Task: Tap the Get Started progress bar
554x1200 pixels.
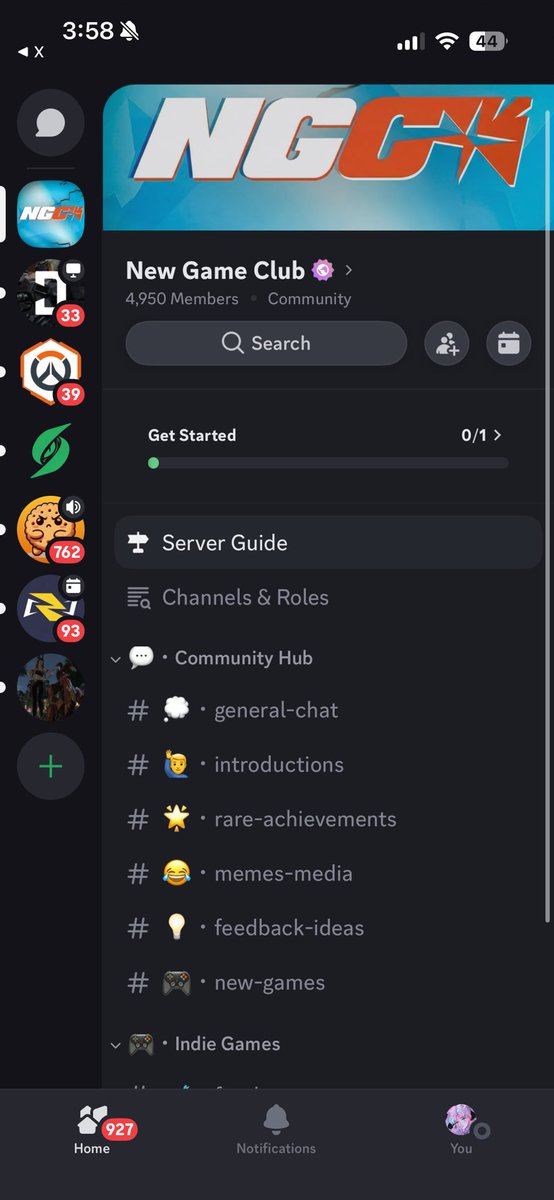Action: tap(328, 463)
